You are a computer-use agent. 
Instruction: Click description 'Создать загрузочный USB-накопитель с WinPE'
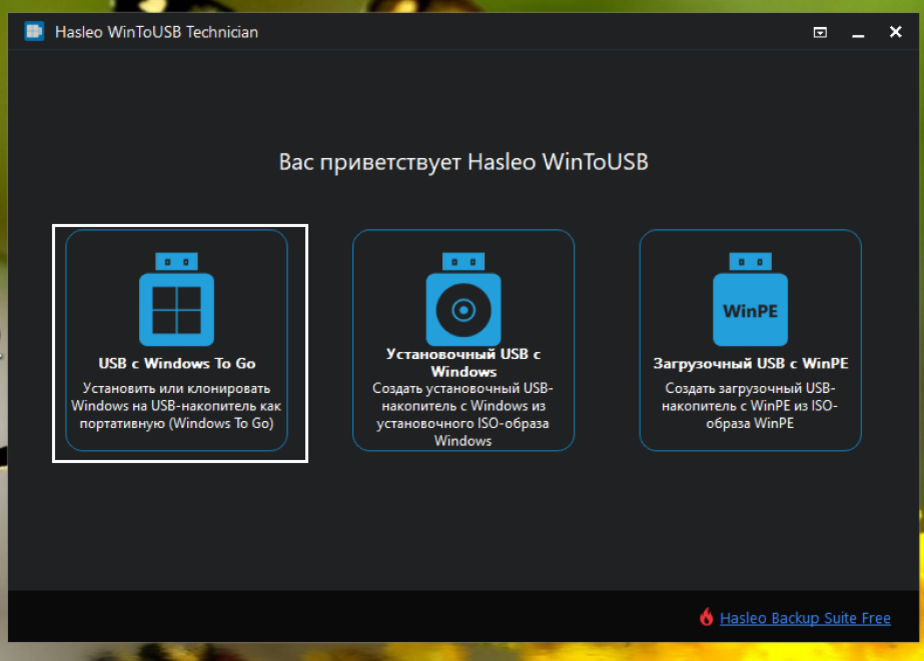click(x=750, y=406)
